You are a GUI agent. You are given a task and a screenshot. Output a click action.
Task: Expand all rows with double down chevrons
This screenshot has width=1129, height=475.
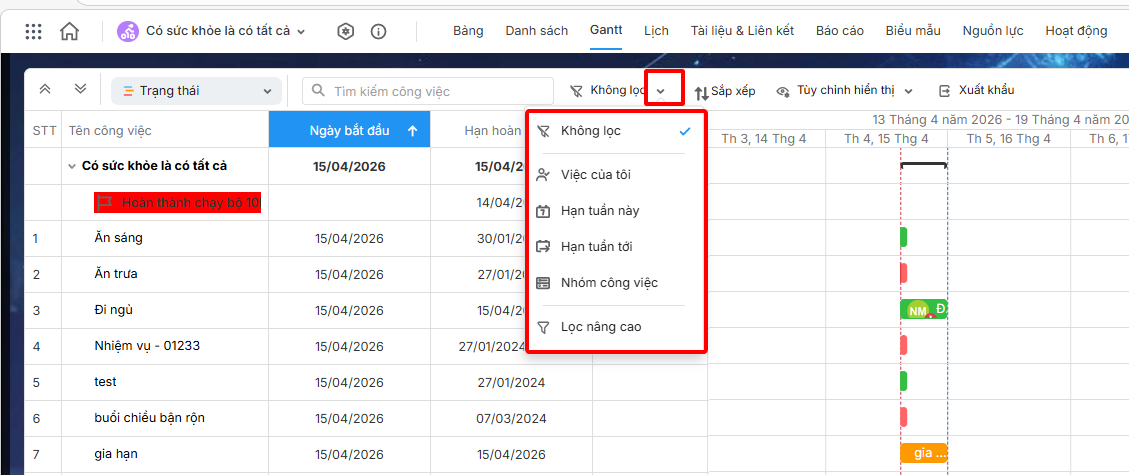coord(81,89)
